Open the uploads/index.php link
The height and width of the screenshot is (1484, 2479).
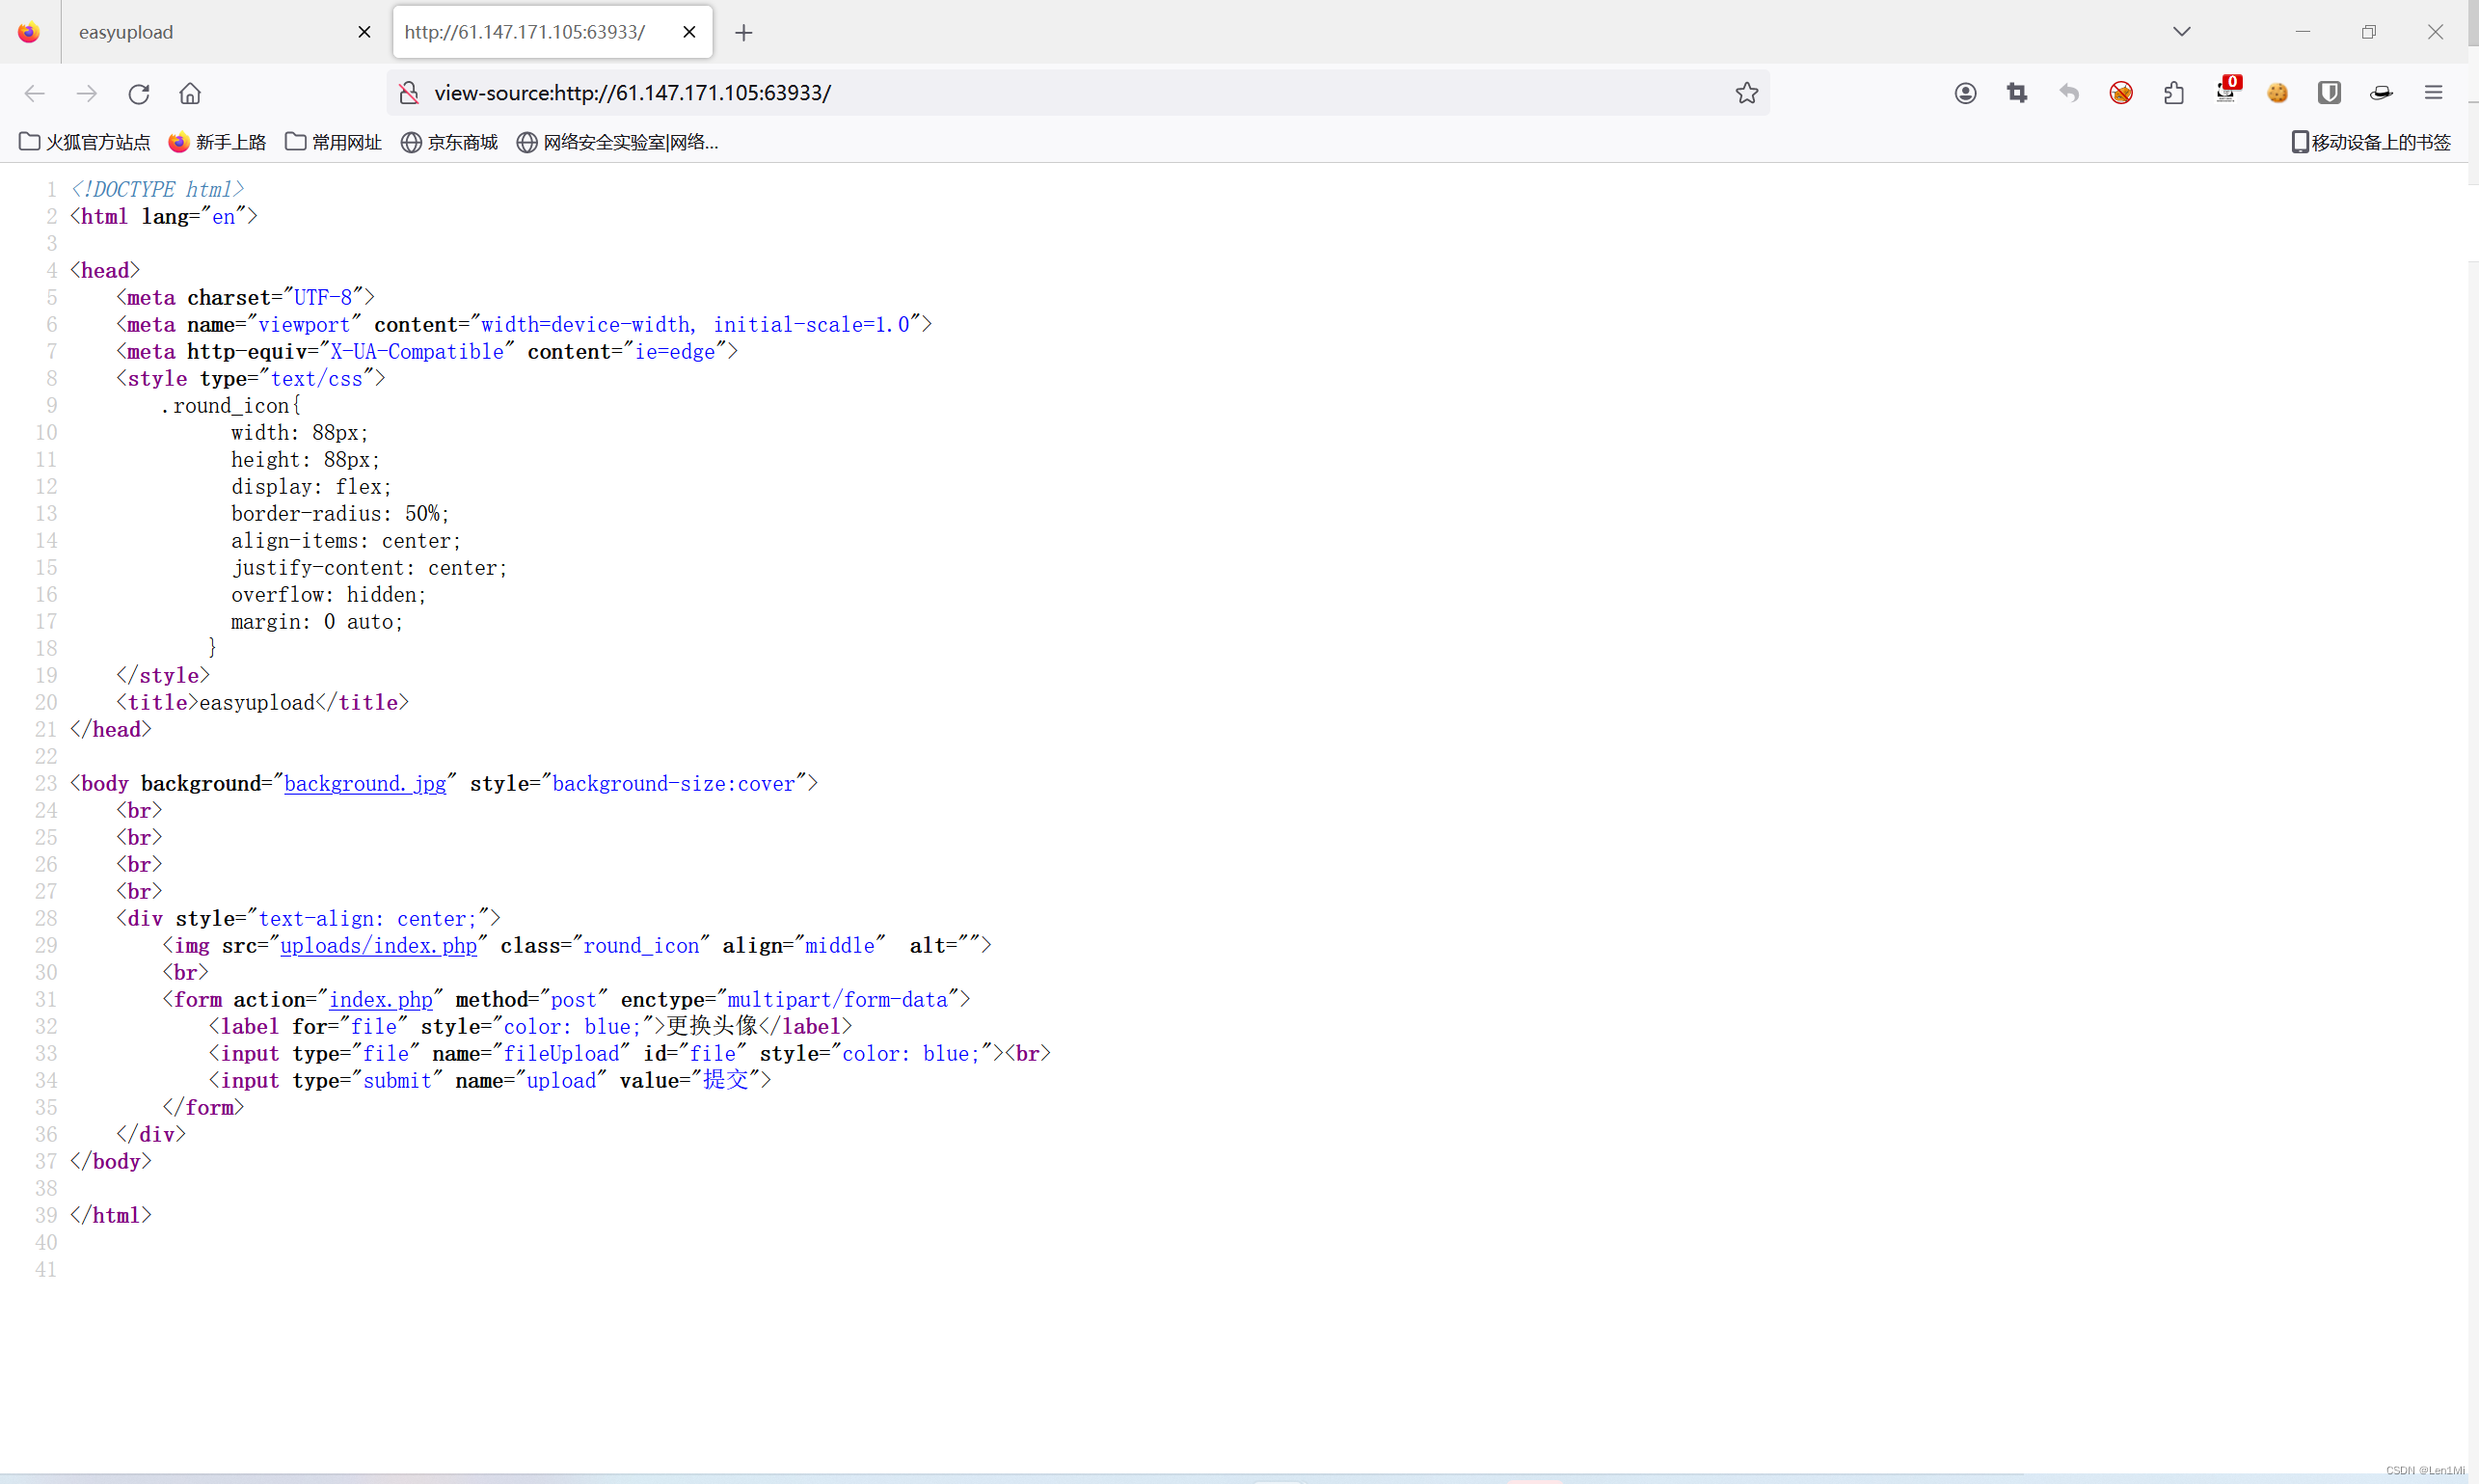pyautogui.click(x=378, y=945)
